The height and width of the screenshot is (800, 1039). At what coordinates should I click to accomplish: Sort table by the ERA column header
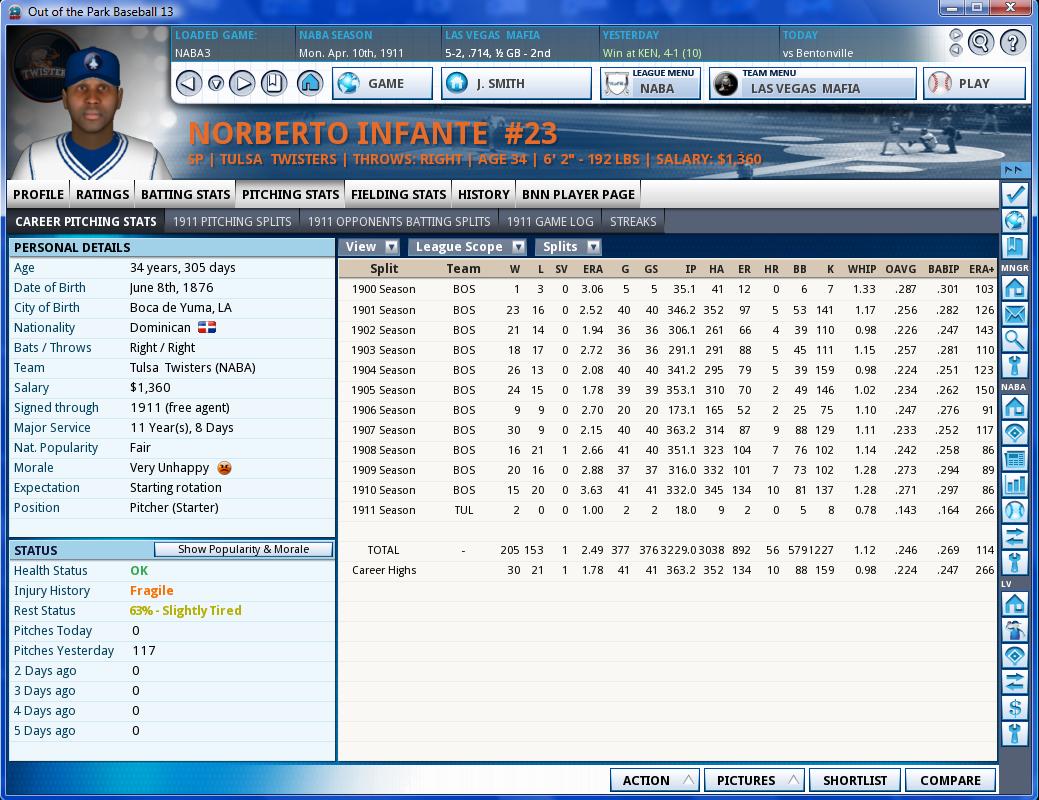coord(593,268)
